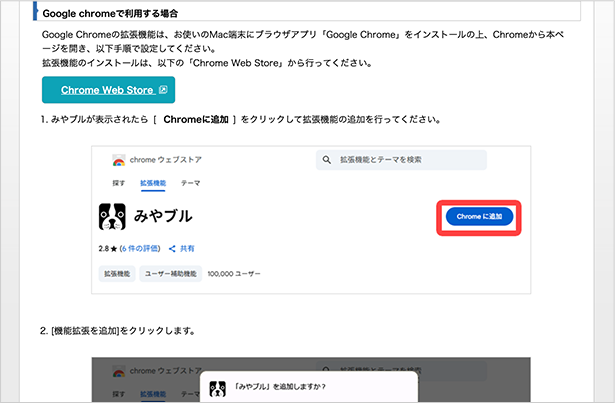Click the external link icon on Chrome Web Store button

163,90
